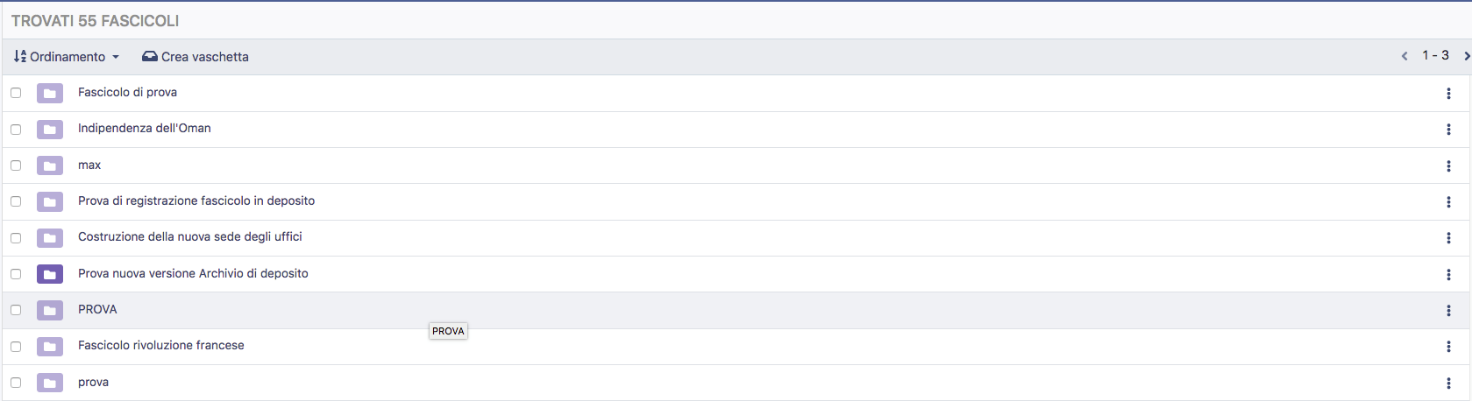
Task: Open Costruzione della nuova sede degli uffici
Action: [190, 237]
